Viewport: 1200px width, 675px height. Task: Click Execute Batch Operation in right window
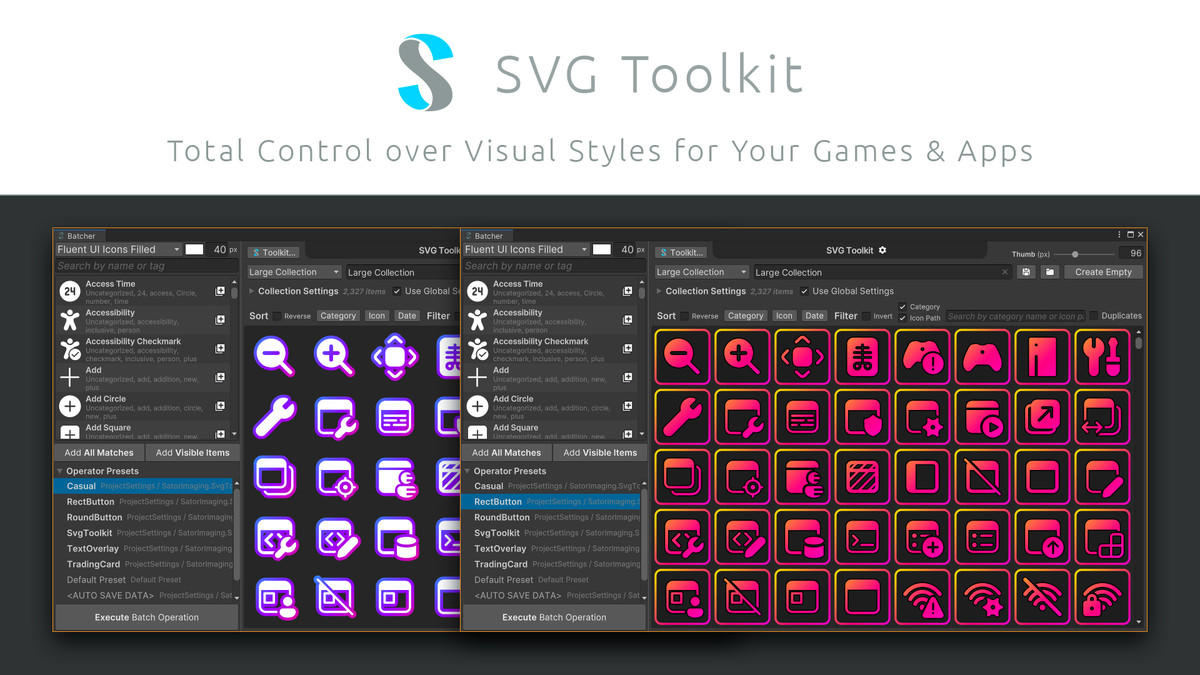pos(553,617)
